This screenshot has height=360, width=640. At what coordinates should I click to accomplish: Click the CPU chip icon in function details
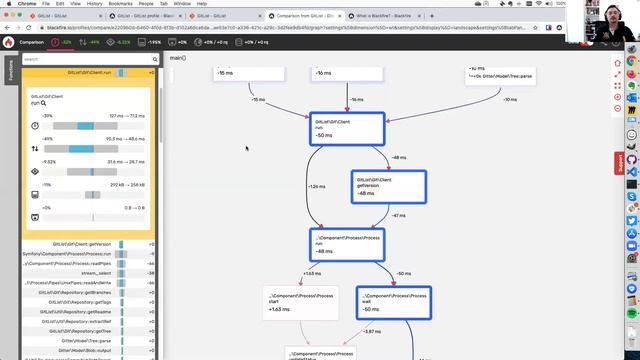(x=35, y=172)
